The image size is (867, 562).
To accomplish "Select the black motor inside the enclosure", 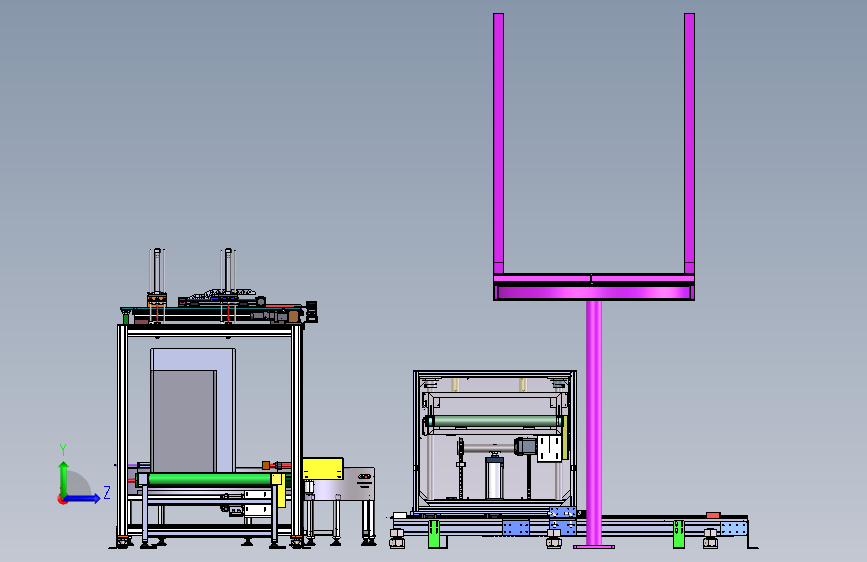I will (526, 446).
